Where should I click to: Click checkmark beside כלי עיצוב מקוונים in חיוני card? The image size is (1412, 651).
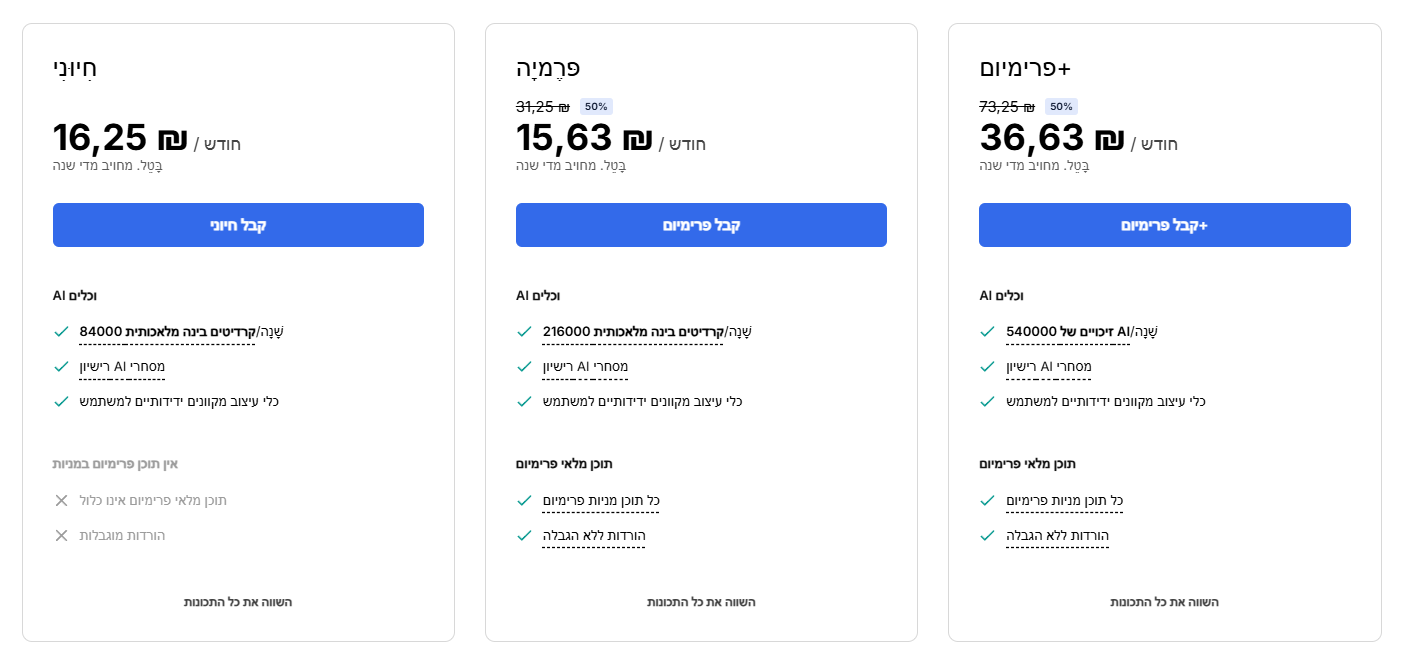coord(61,402)
